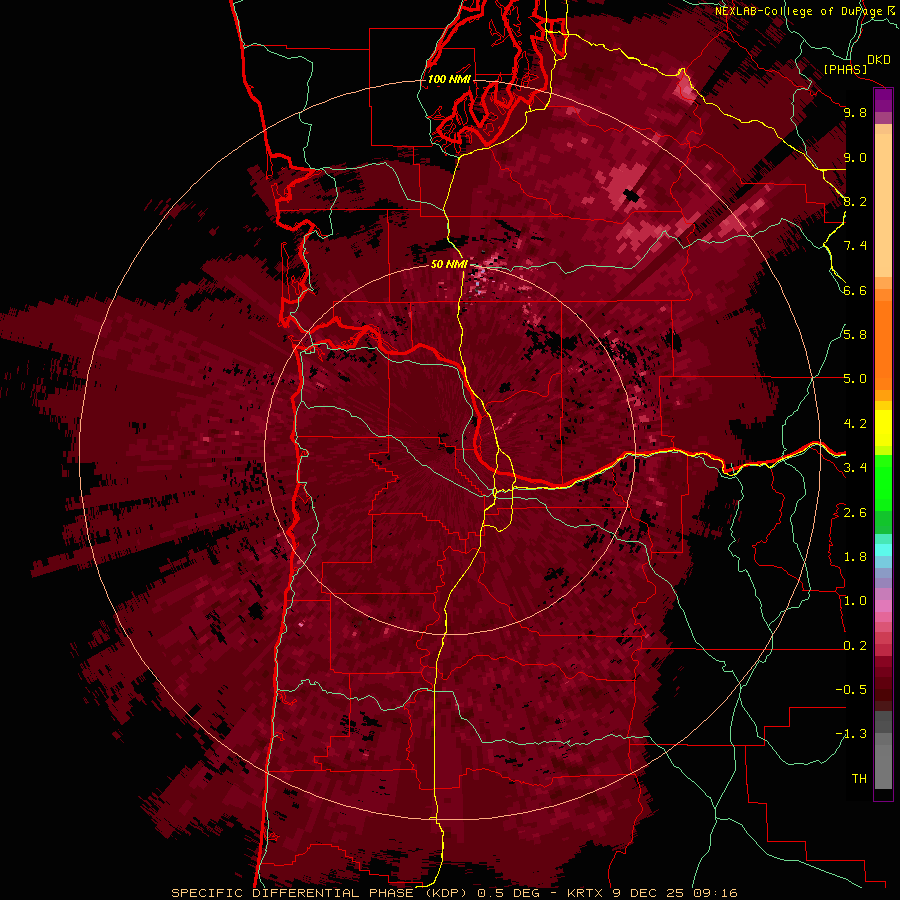
Task: Select the 9.8 value on color scale
Action: [855, 112]
